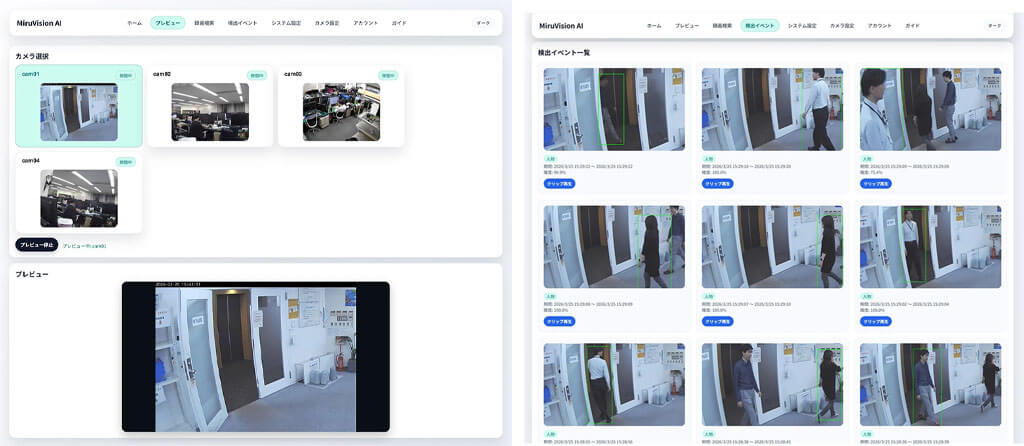The width and height of the screenshot is (1024, 446).
Task: Go to 検出イベント tab in left window
Action: point(242,23)
